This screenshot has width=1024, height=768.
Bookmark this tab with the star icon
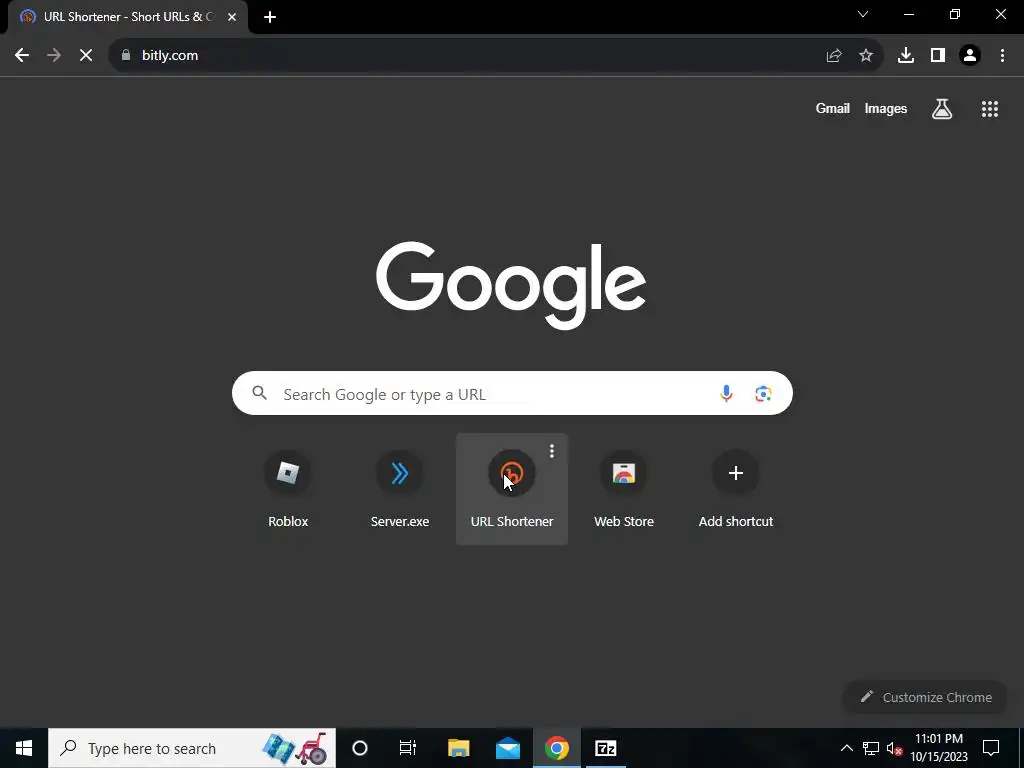click(866, 56)
